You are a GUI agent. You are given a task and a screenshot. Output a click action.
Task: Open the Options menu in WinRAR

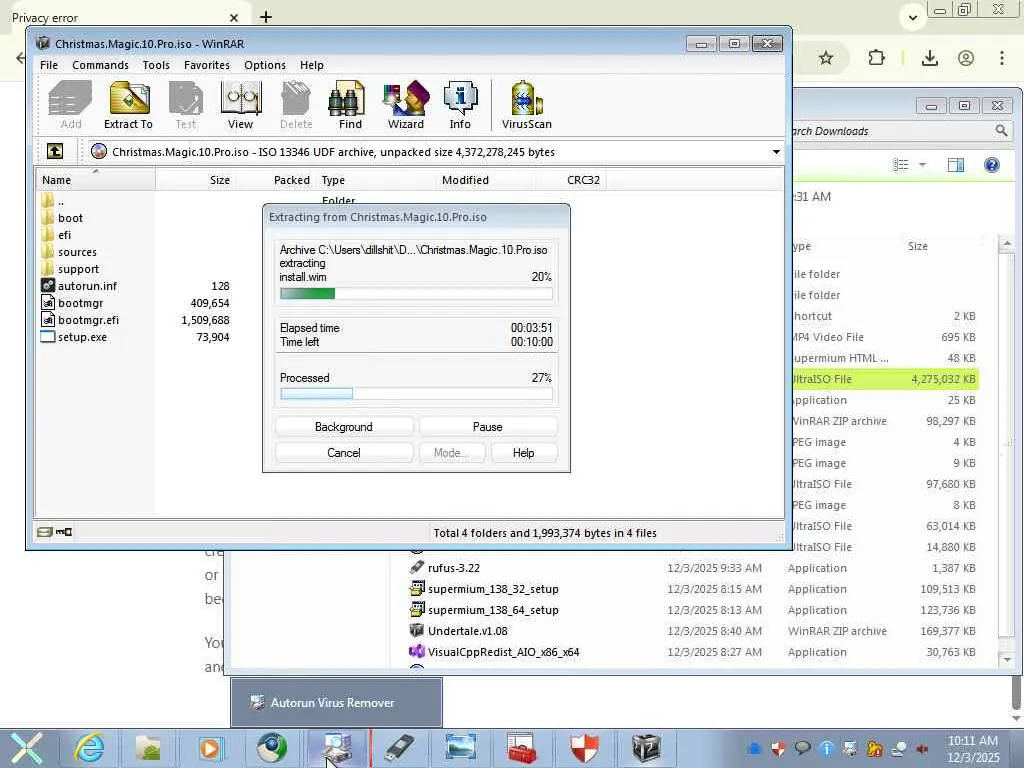point(264,65)
